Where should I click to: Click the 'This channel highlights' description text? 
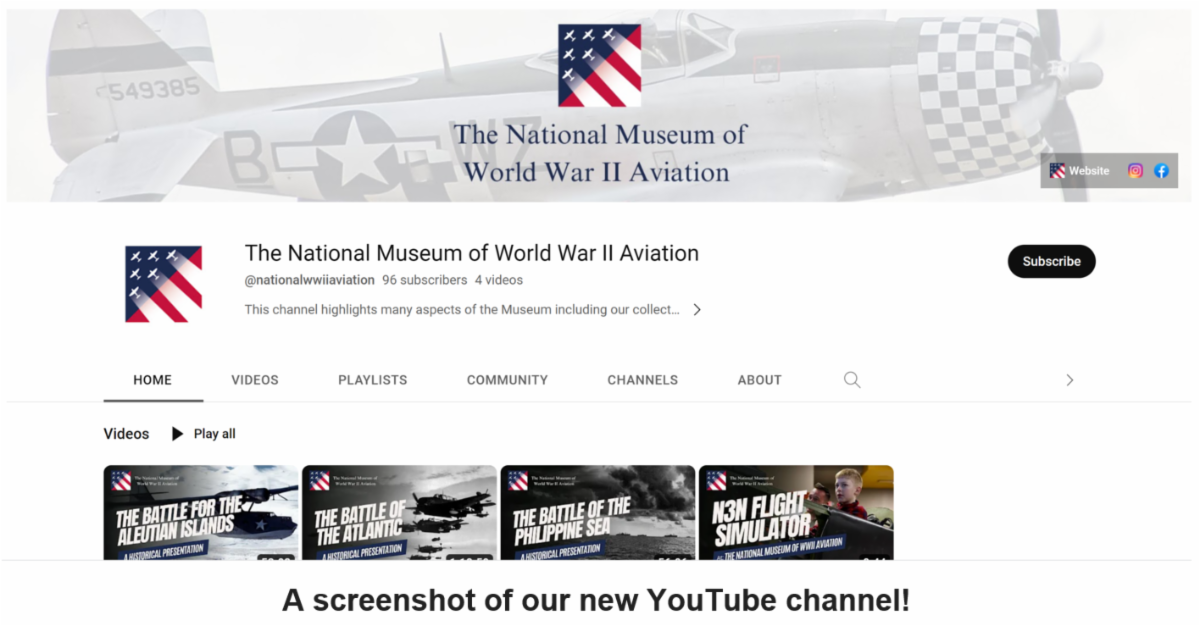(x=462, y=310)
